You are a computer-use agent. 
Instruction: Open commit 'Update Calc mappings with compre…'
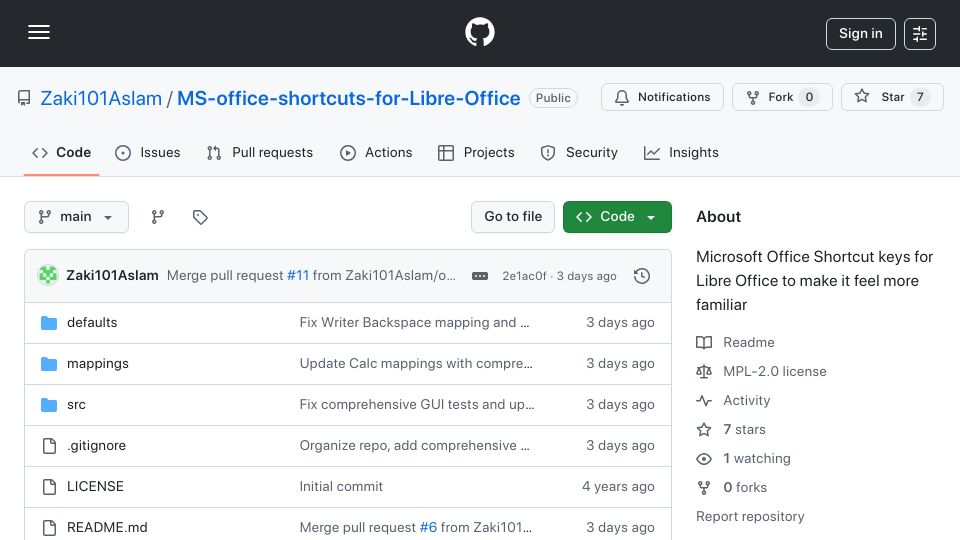coord(416,364)
